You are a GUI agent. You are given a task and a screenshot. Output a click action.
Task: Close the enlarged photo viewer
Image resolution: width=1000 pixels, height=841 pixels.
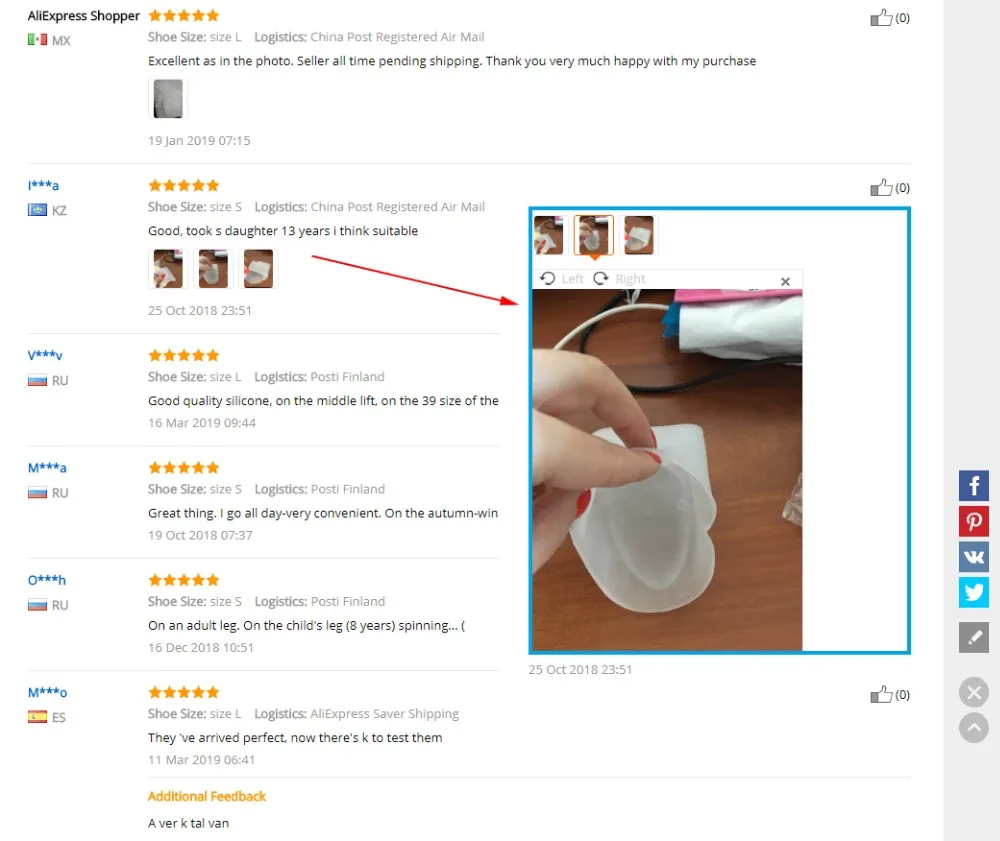click(x=785, y=281)
